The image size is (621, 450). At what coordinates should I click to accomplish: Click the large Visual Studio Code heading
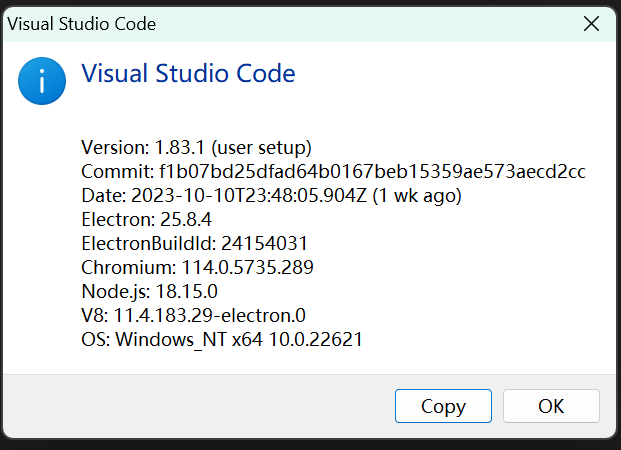coord(188,73)
